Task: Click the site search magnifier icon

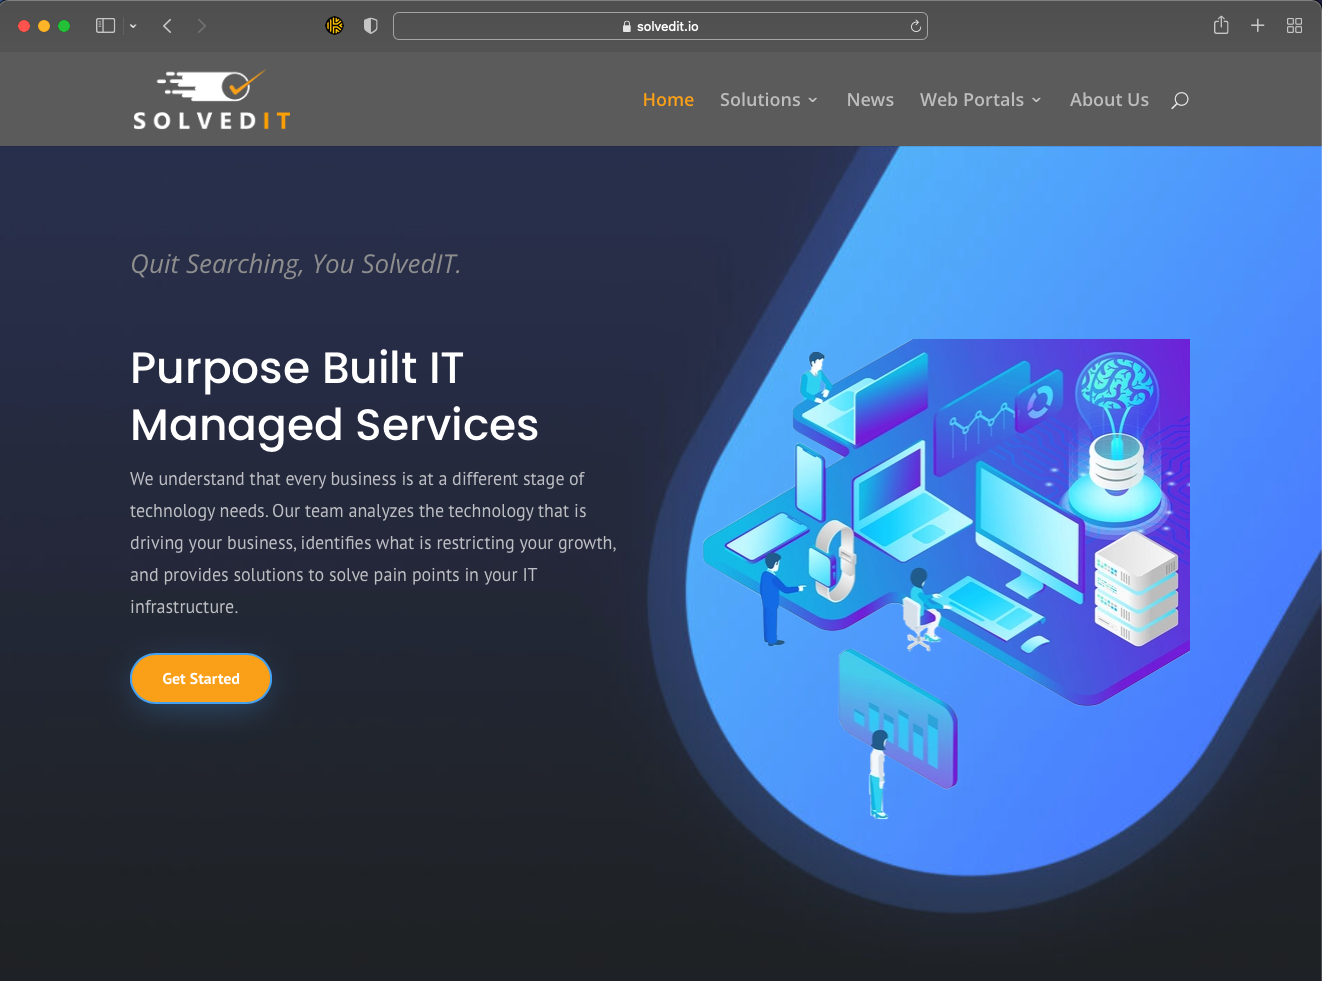Action: [x=1180, y=100]
